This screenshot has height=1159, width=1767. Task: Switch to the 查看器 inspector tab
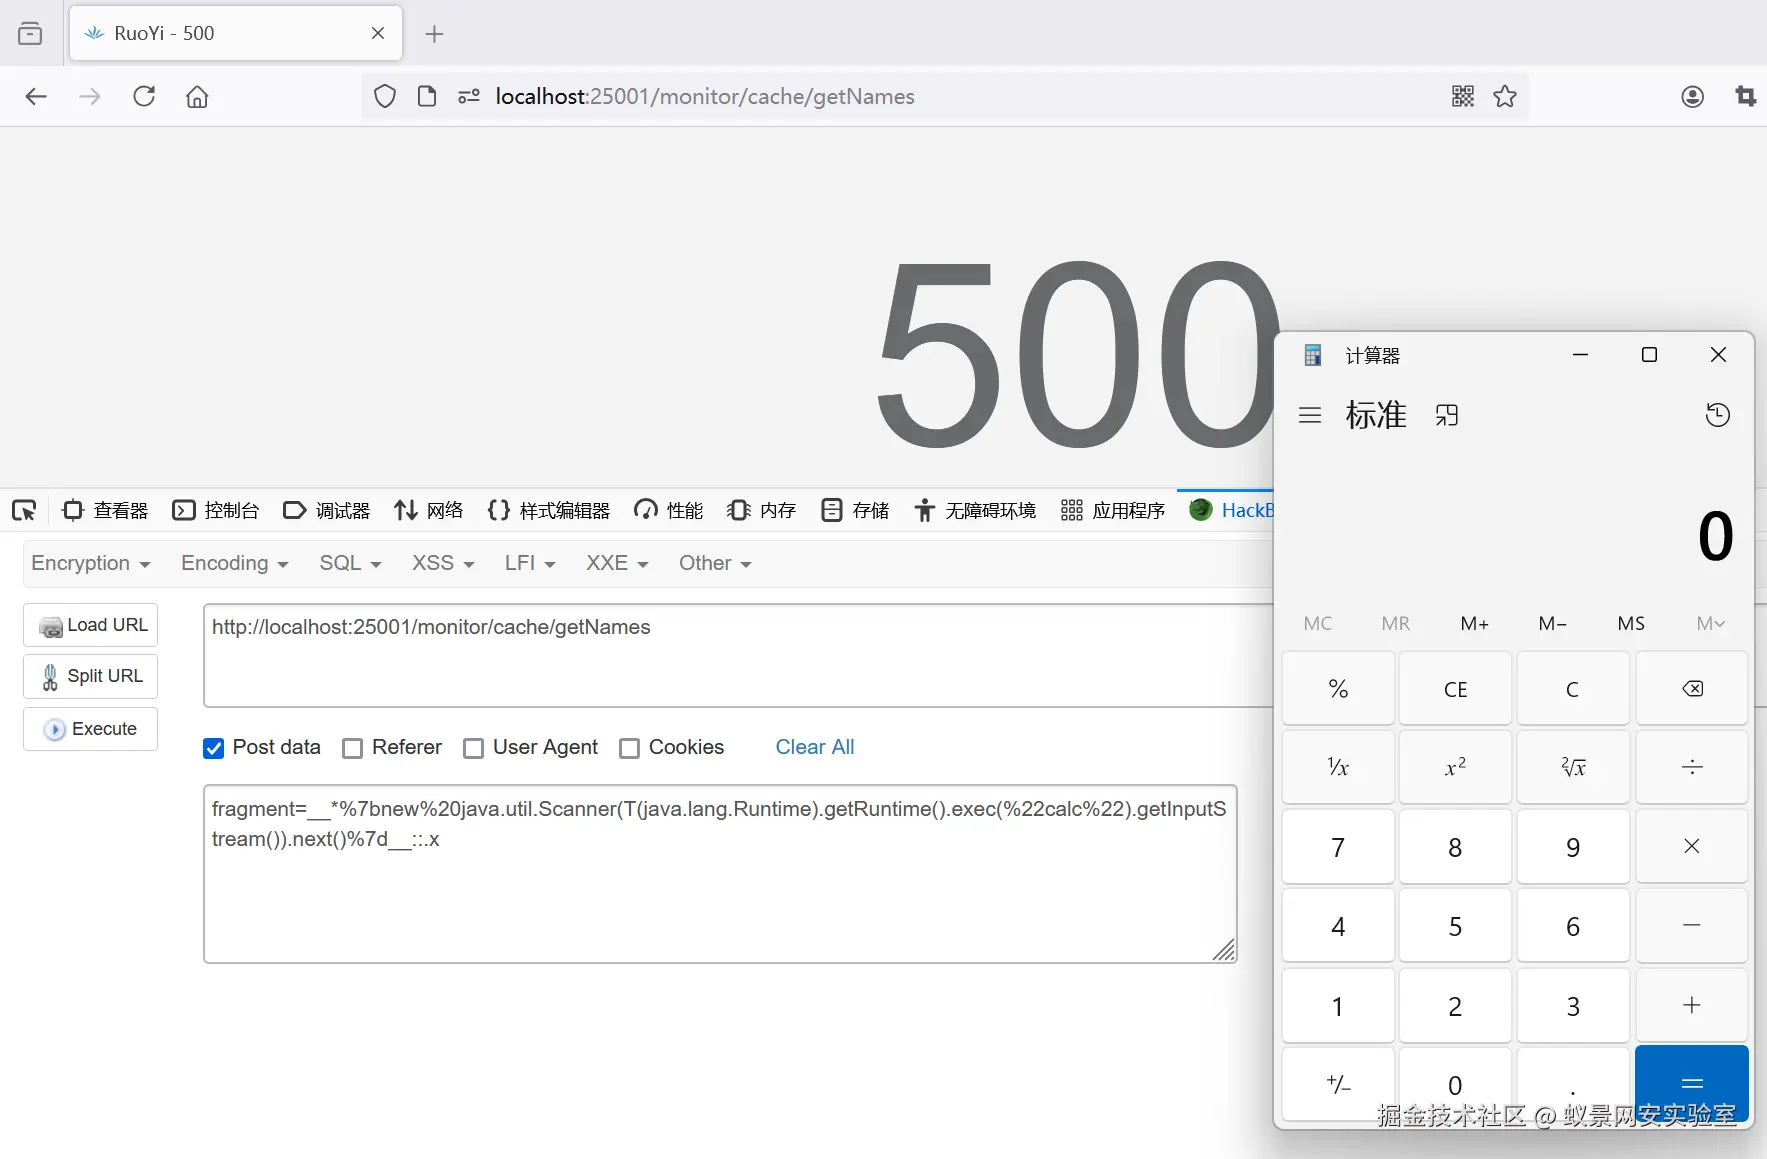coord(105,511)
